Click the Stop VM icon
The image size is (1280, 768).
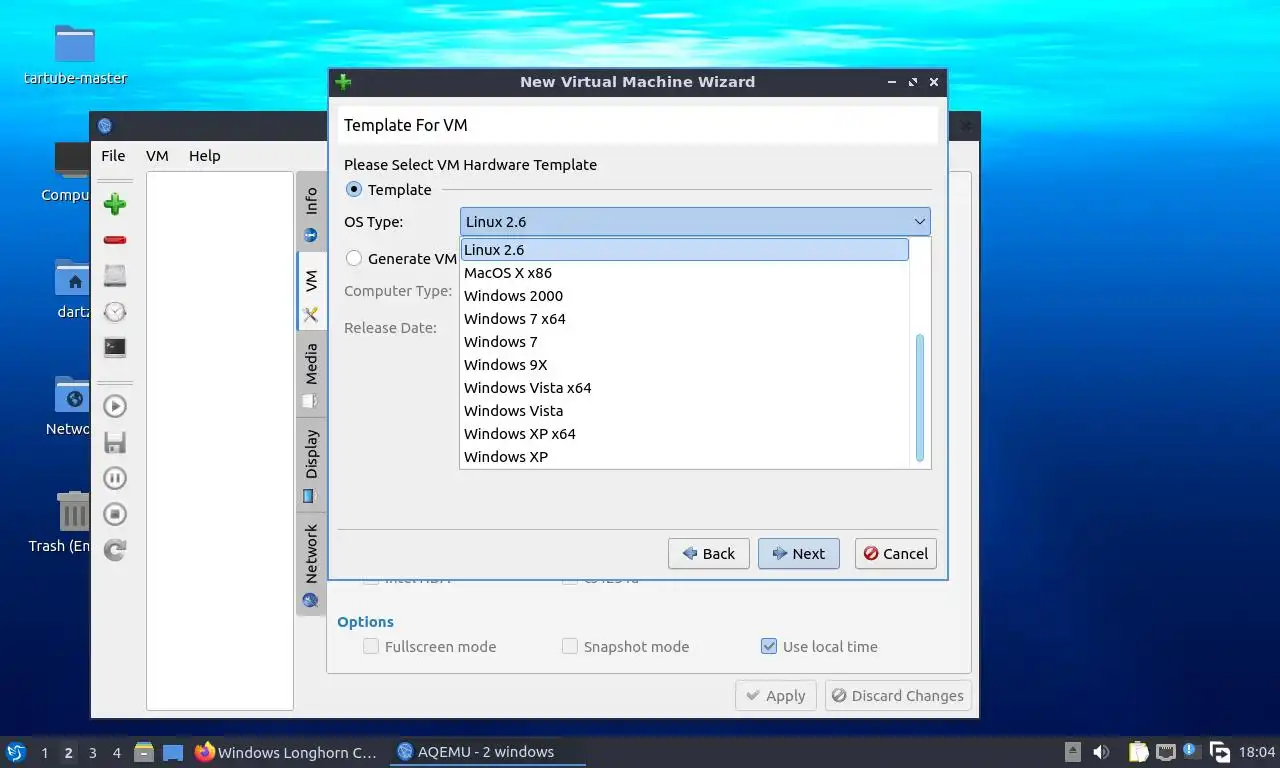tap(115, 514)
